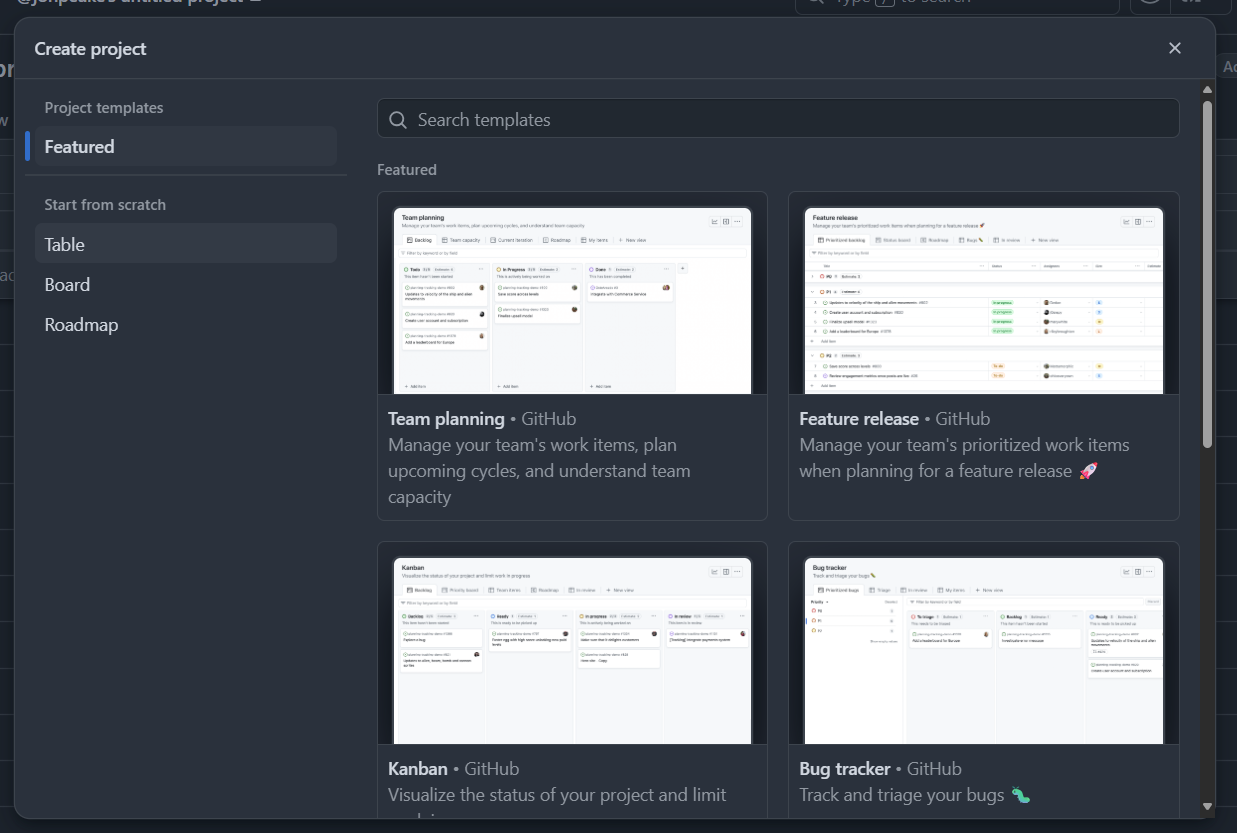Choose Roadmap under Start from scratch
This screenshot has height=833, width=1237.
click(x=186, y=325)
